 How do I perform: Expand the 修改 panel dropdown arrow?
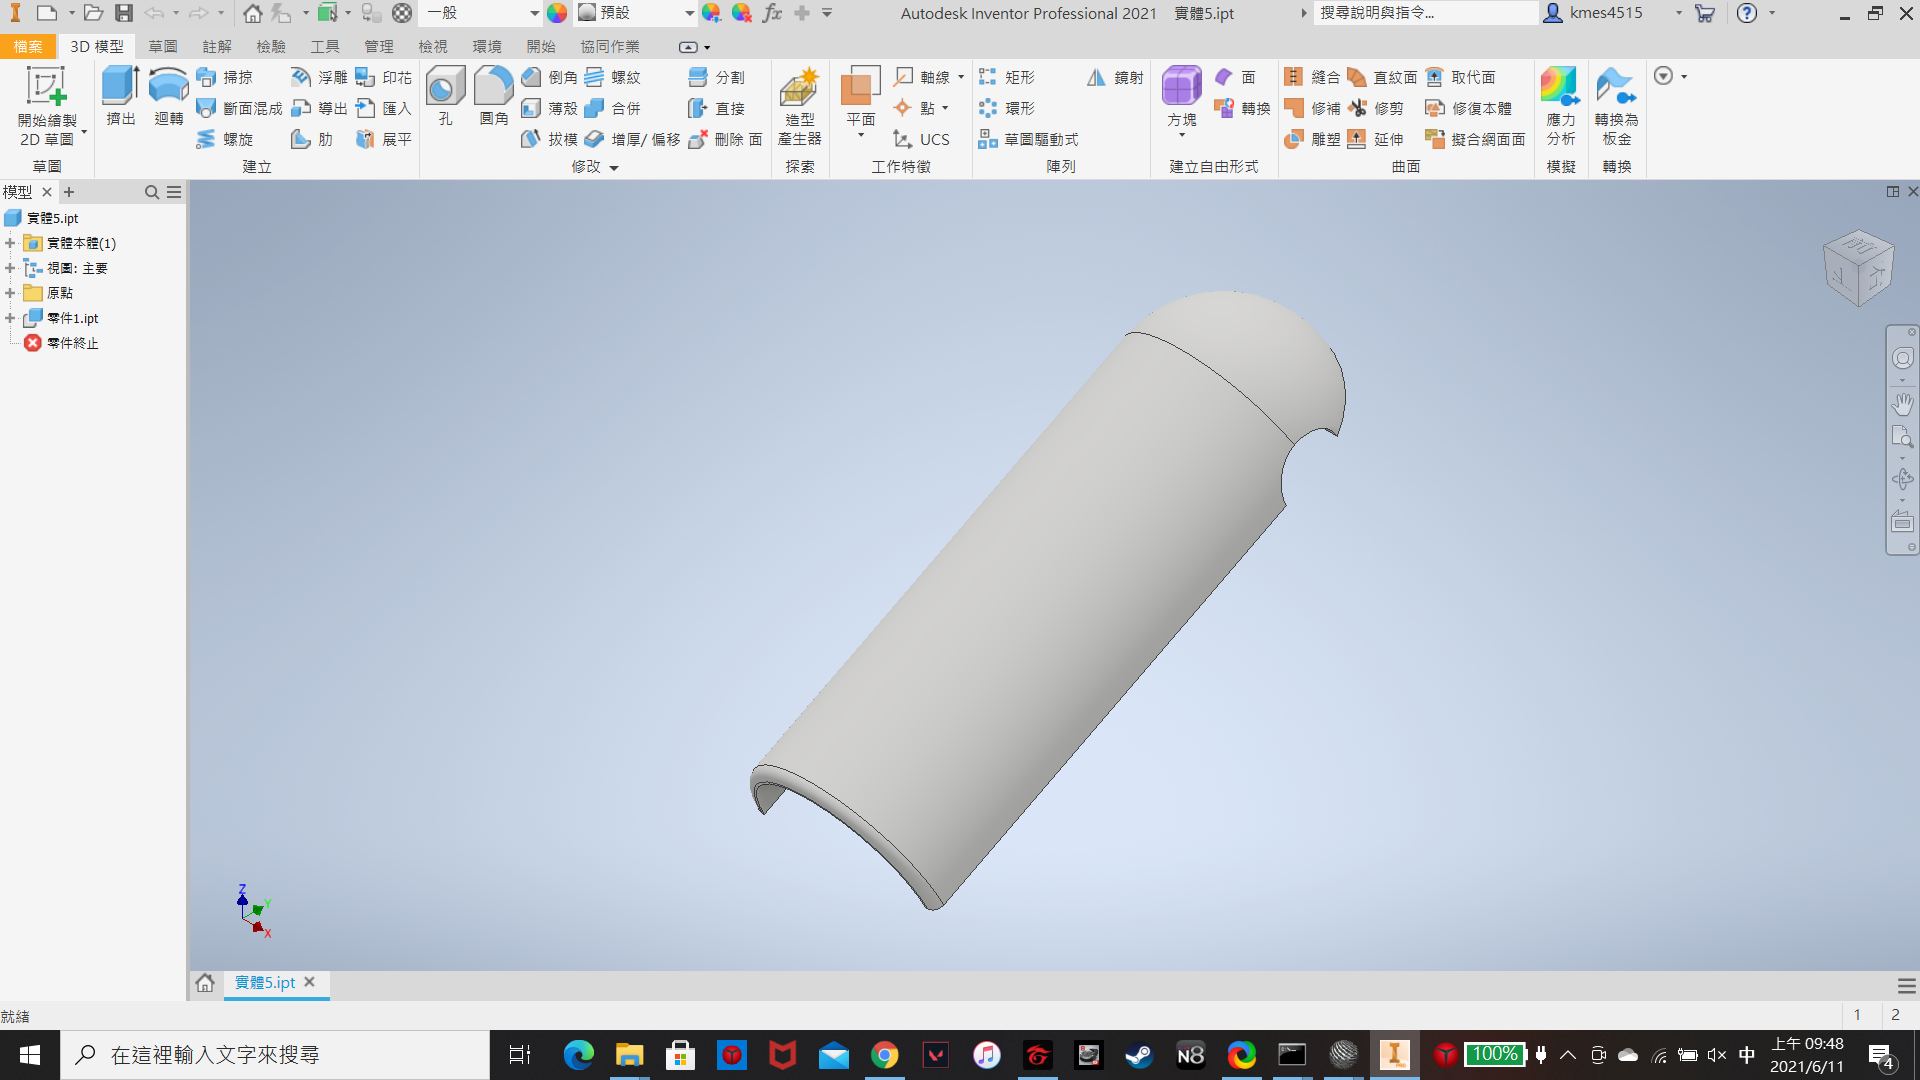coord(614,168)
